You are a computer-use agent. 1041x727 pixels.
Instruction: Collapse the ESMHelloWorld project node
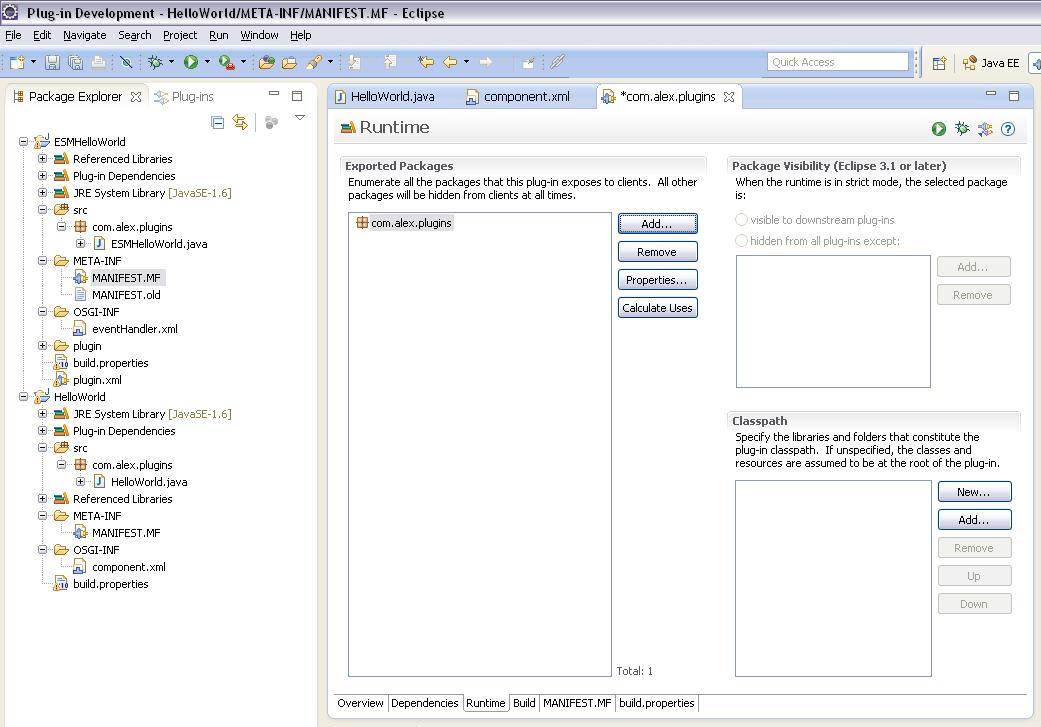pyautogui.click(x=24, y=141)
